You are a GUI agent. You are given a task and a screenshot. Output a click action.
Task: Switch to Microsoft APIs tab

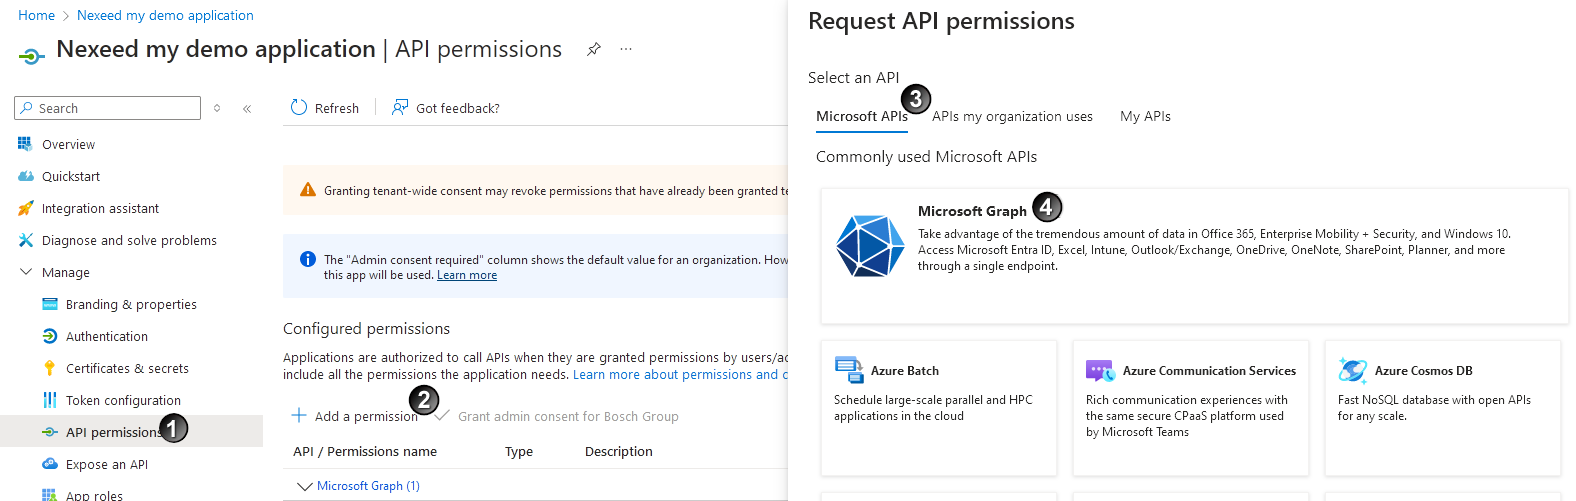(x=862, y=116)
